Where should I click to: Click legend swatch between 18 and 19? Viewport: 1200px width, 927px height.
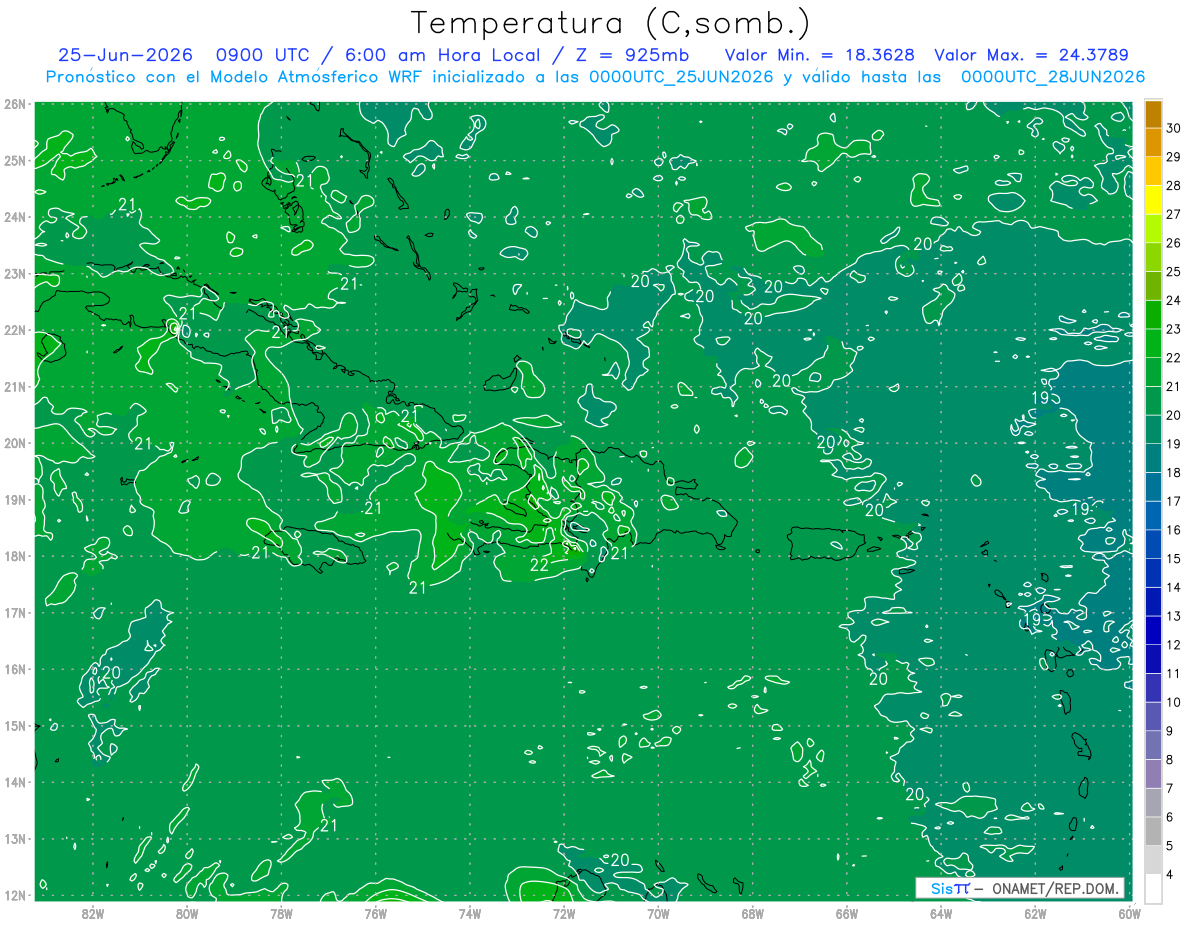pos(1153,459)
